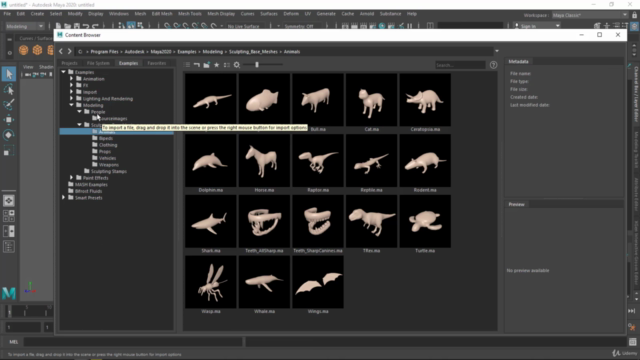640x360 pixels.
Task: Expand the FX folder
Action: (x=71, y=85)
